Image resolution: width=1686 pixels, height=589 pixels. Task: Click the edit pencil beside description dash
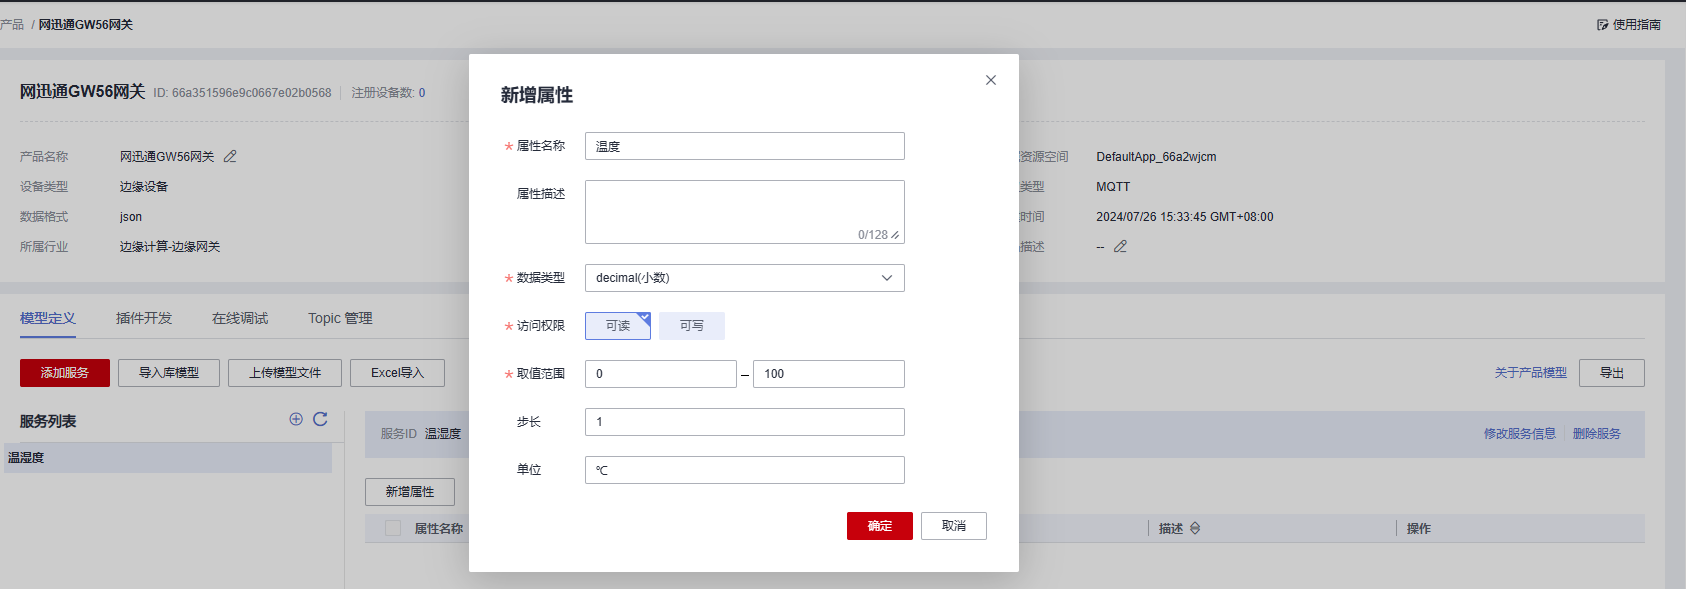click(1120, 247)
